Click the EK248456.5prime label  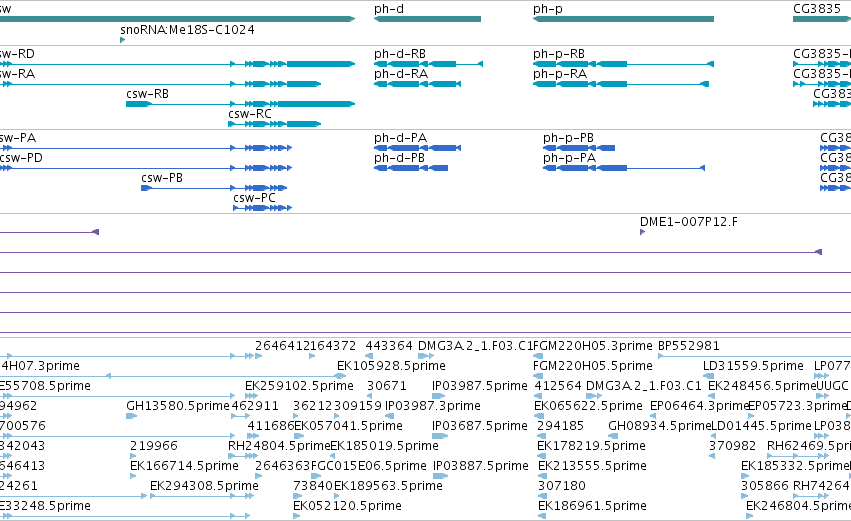[763, 386]
